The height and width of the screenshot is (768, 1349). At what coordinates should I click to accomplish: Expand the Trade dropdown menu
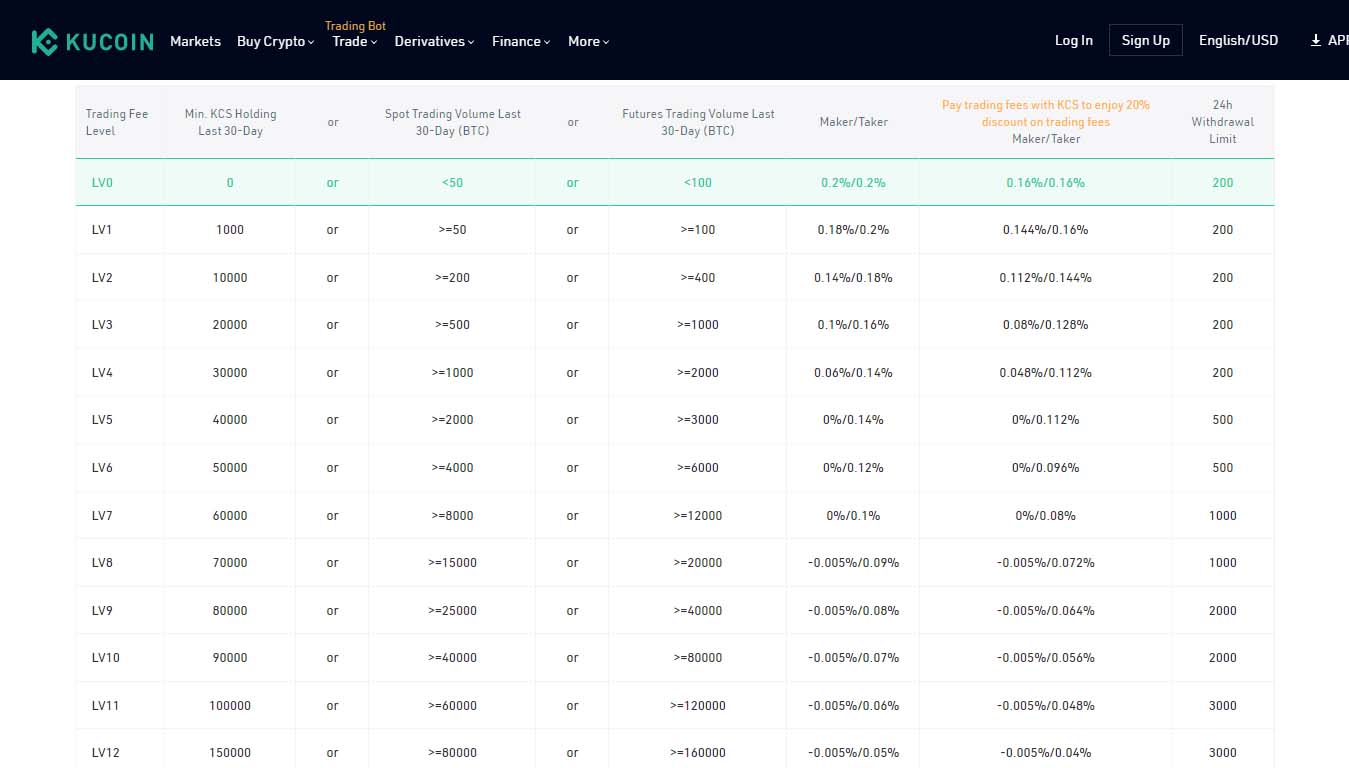coord(354,41)
